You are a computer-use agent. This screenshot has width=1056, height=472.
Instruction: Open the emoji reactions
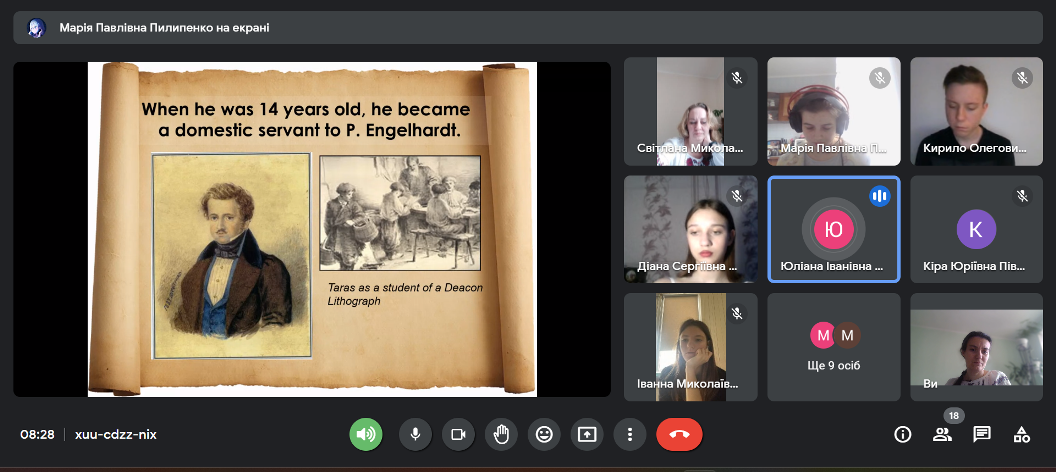click(x=544, y=434)
